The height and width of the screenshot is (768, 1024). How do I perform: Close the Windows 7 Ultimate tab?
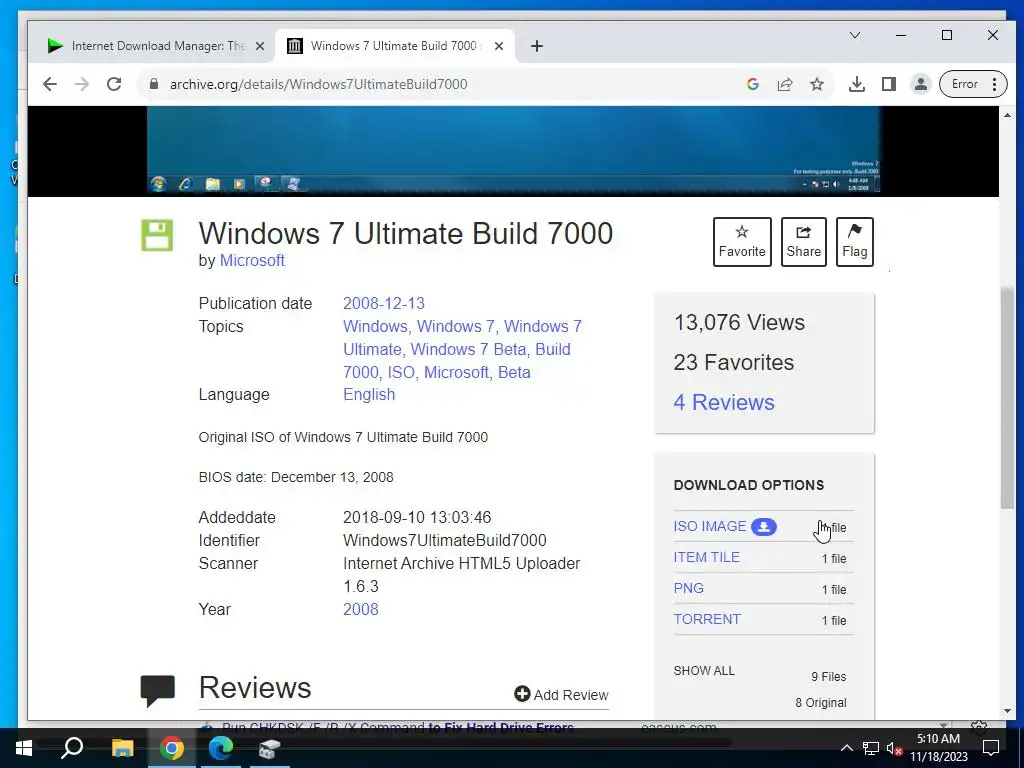coord(499,46)
